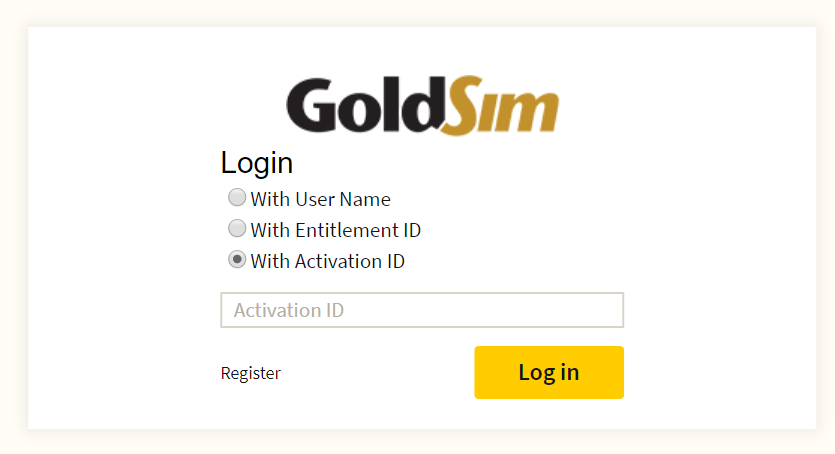Click the word "Name" in the first option

[365, 199]
